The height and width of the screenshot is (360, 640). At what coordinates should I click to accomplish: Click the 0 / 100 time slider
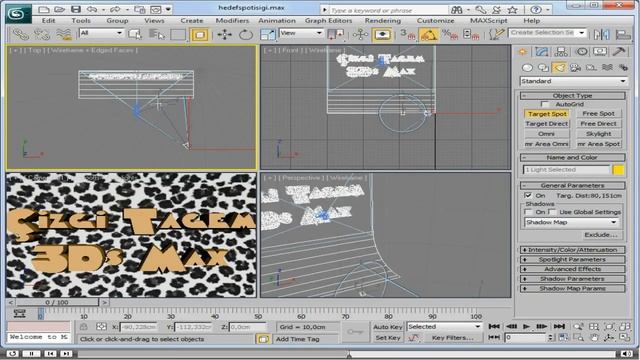coord(57,302)
